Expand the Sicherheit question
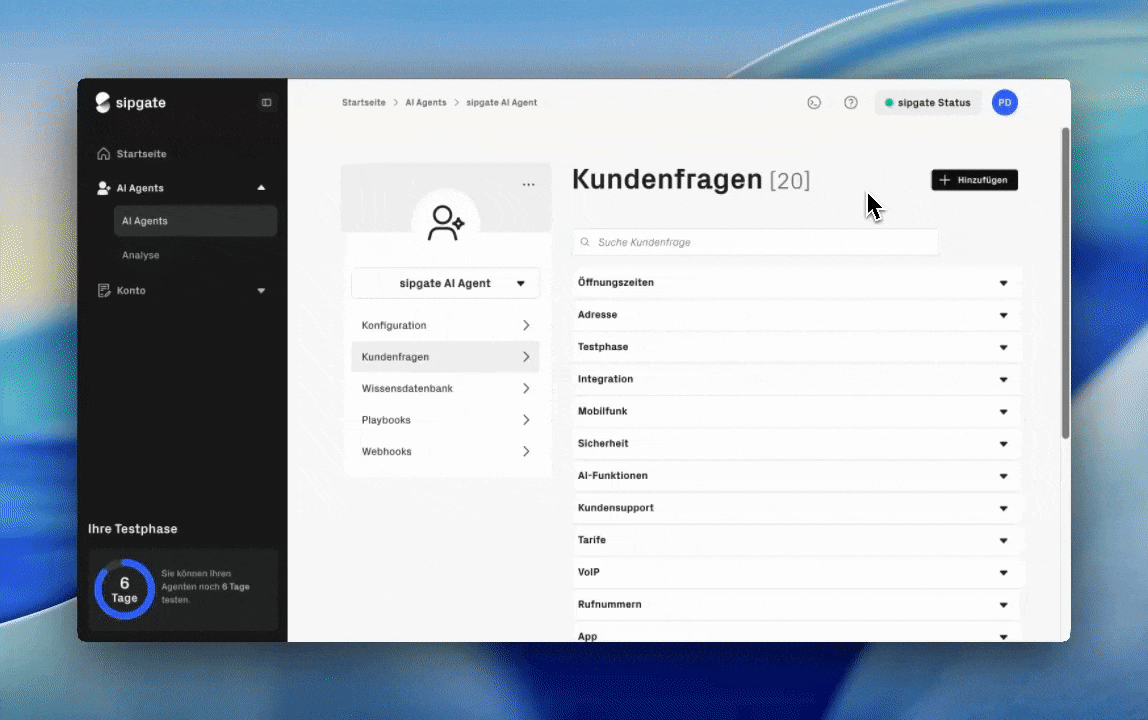 [x=797, y=444]
